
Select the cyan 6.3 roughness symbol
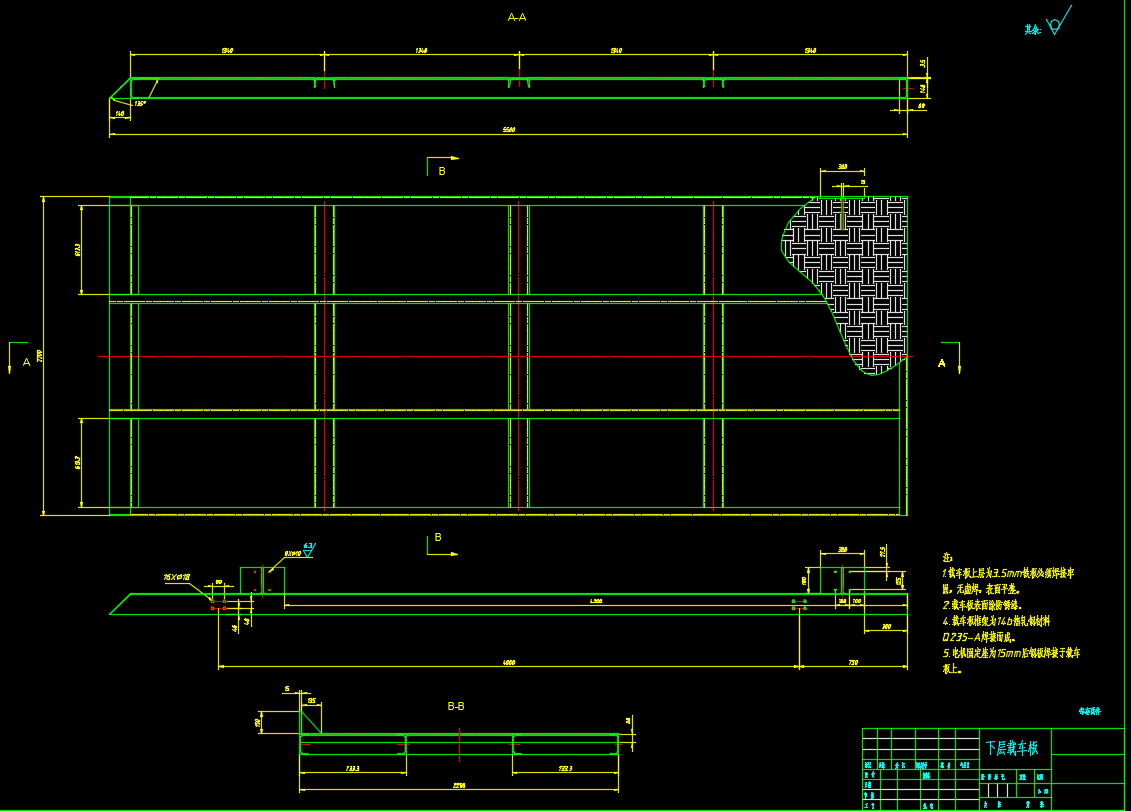point(308,550)
